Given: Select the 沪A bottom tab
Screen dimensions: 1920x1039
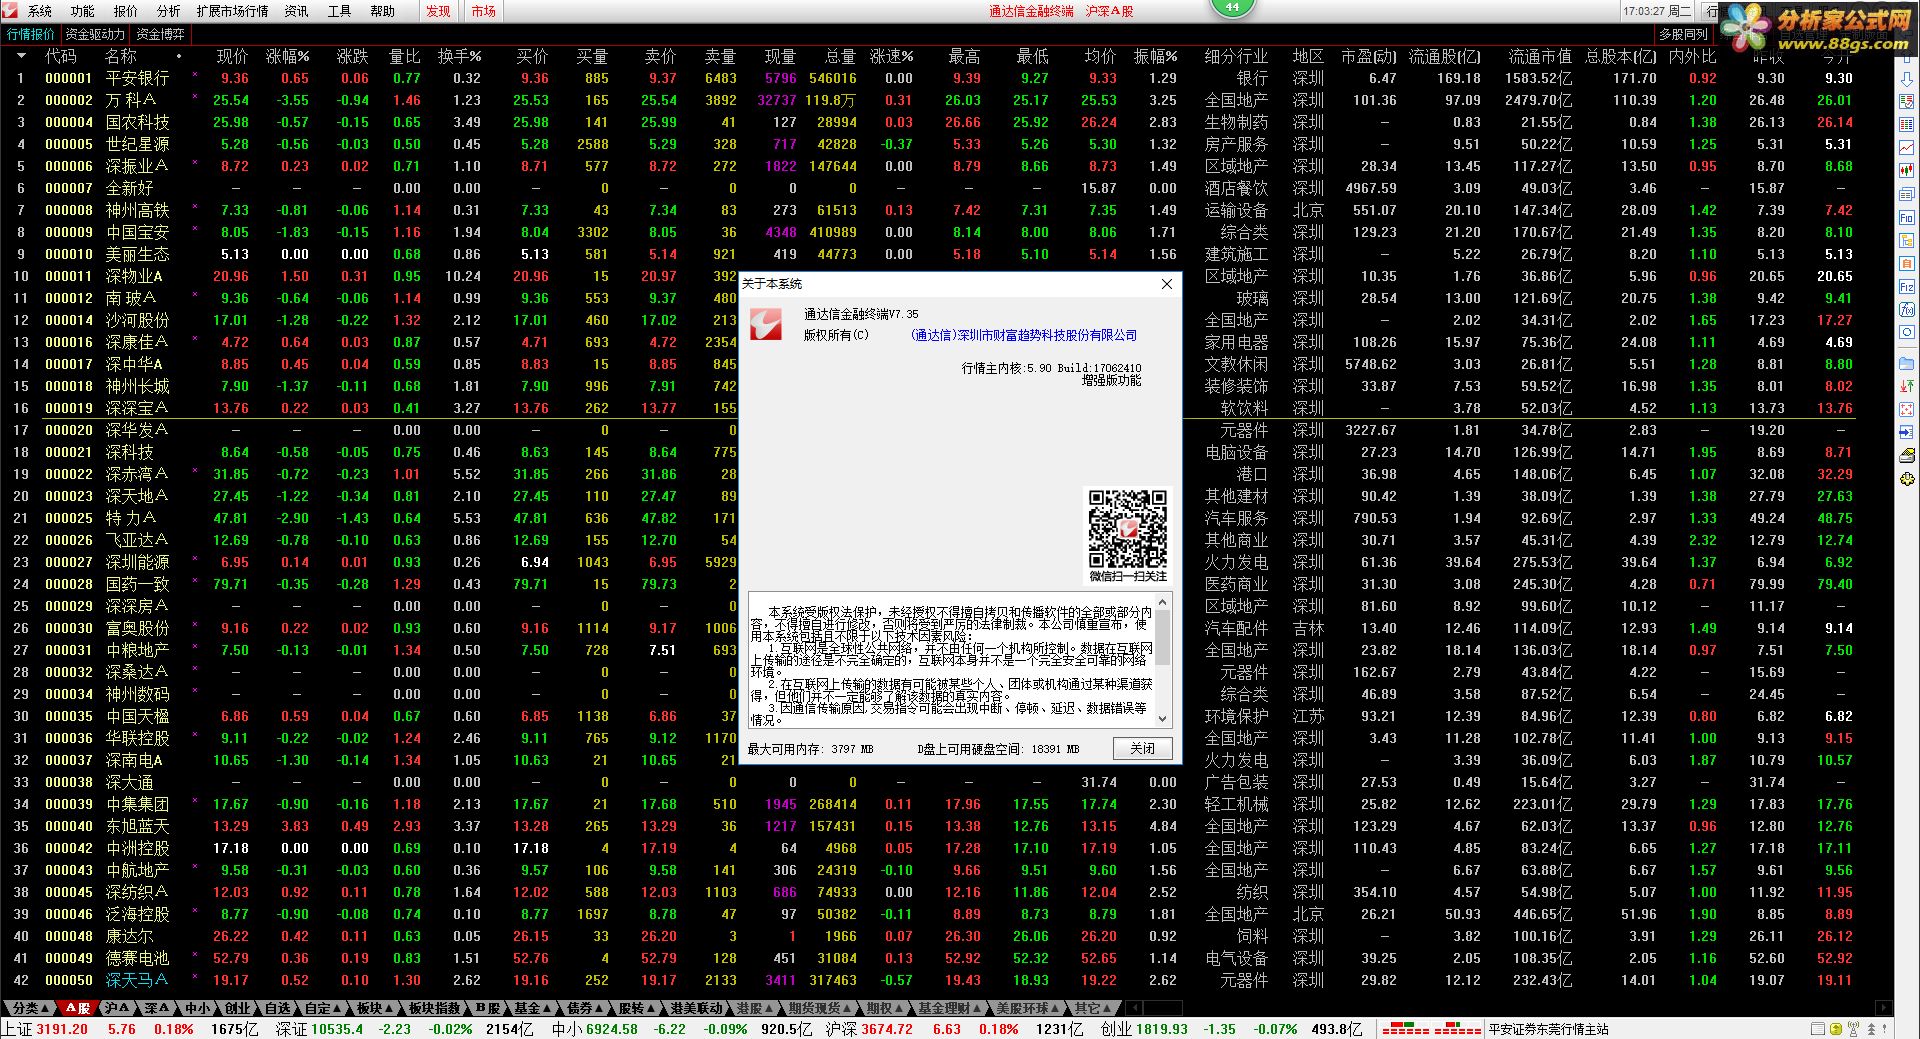Looking at the screenshot, I should [118, 1008].
